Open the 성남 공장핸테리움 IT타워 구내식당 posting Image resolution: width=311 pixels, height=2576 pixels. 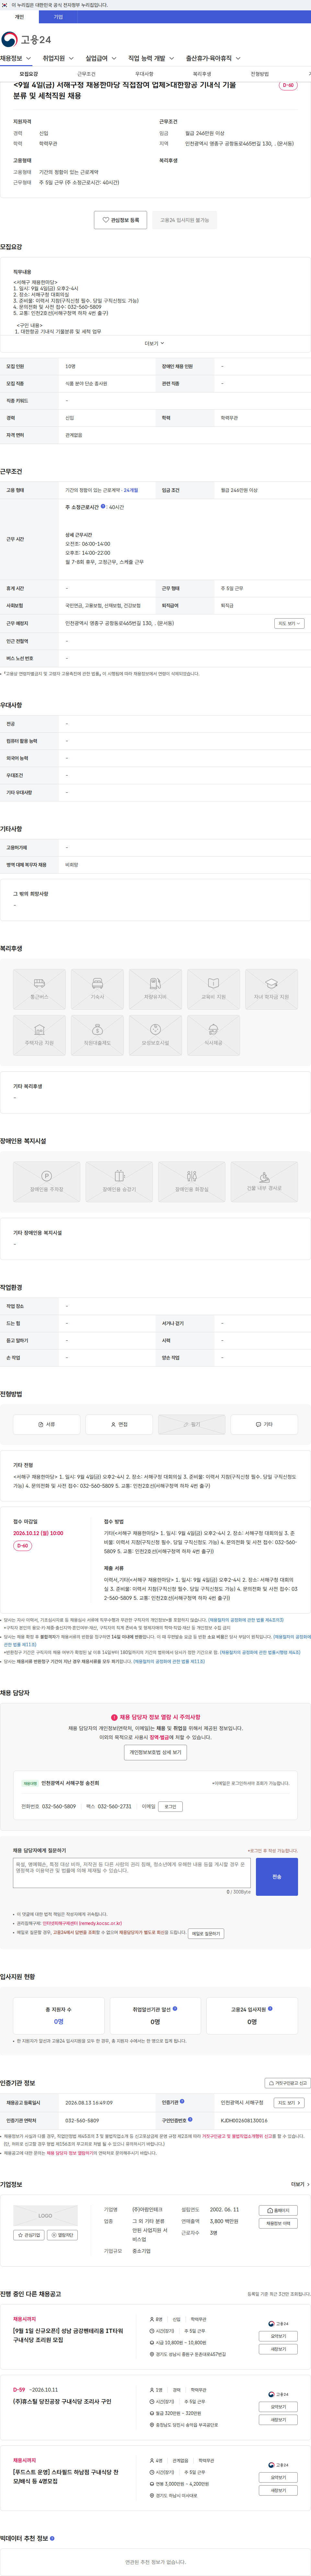[68, 2335]
